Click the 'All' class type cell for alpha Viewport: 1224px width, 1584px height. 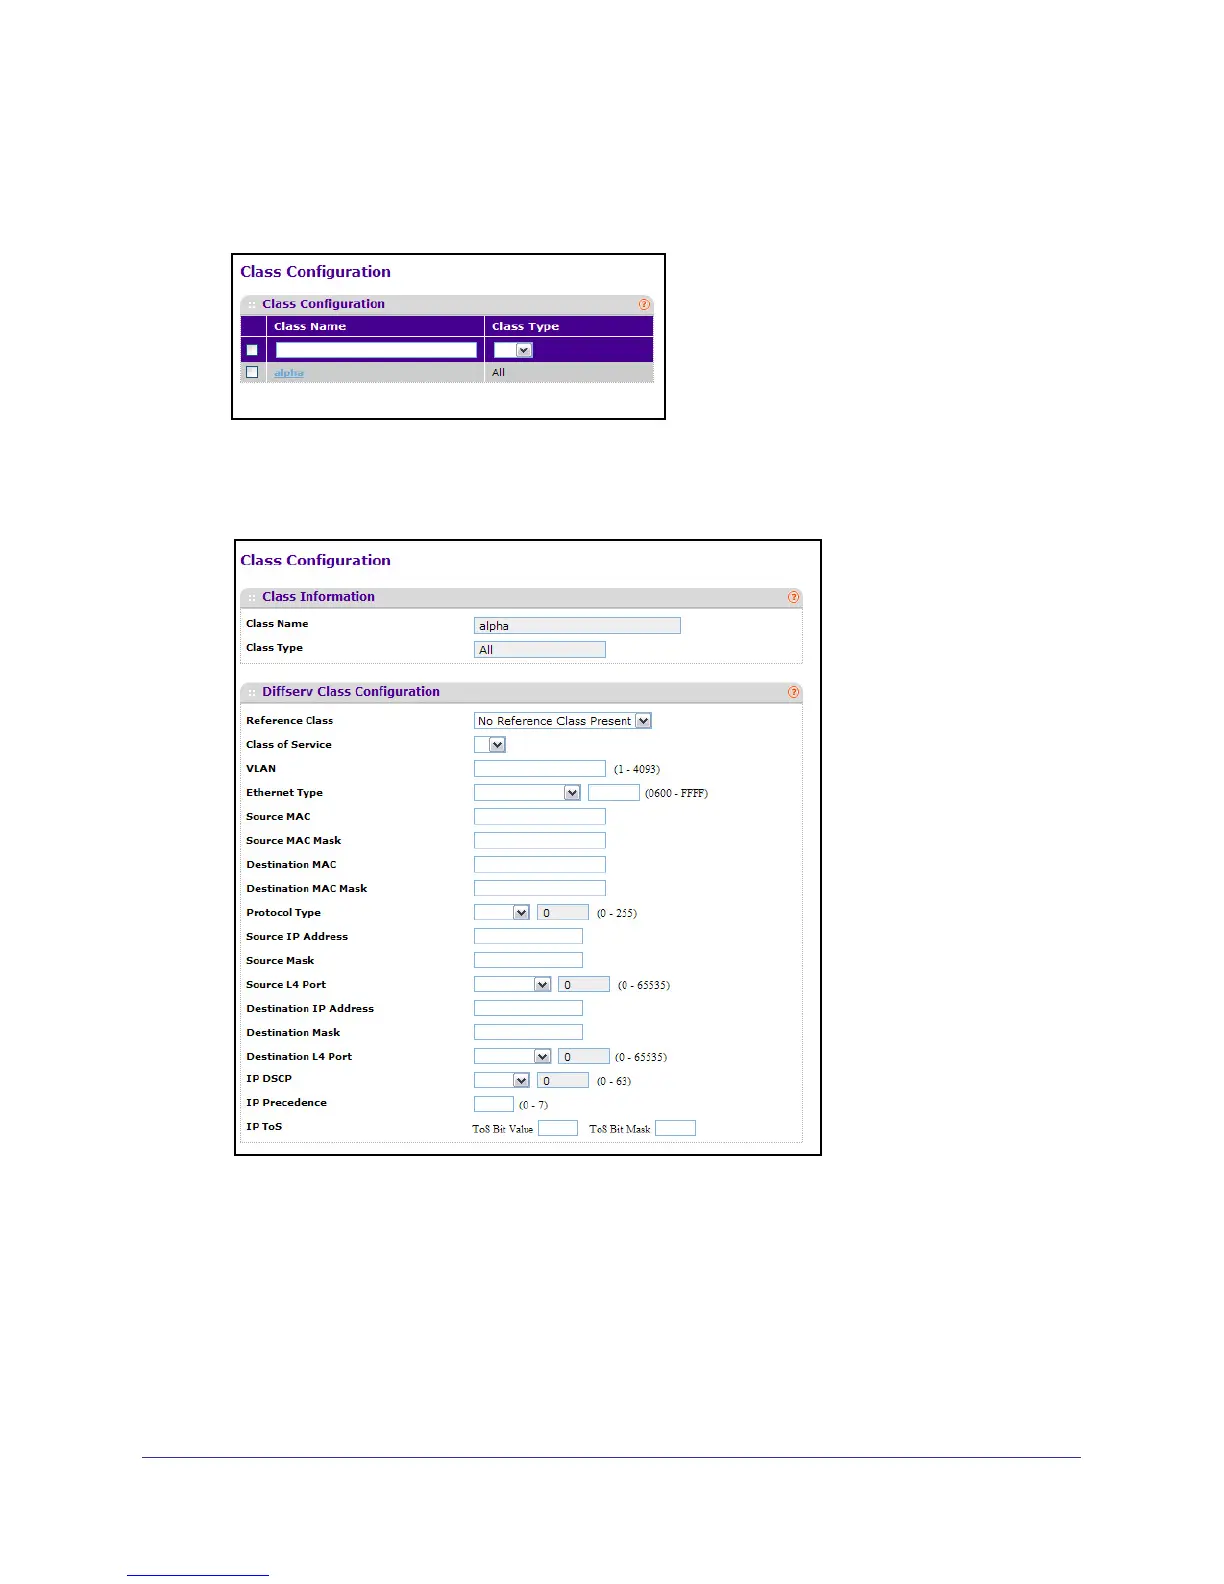(x=498, y=373)
